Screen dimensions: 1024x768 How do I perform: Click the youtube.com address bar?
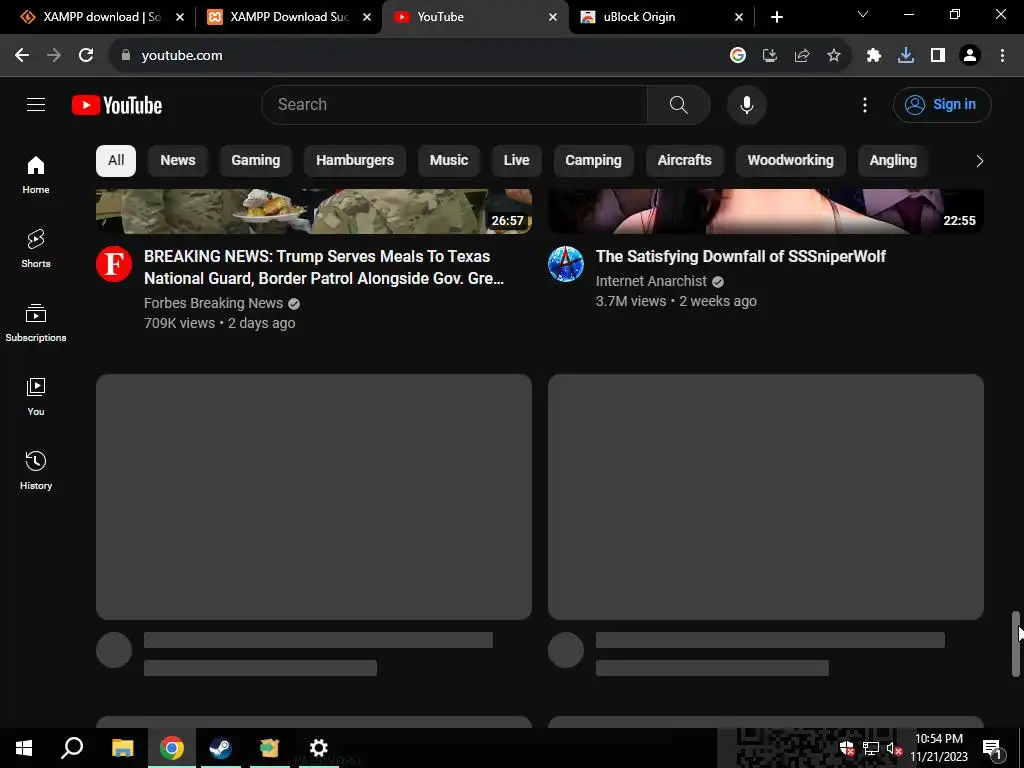[418, 56]
